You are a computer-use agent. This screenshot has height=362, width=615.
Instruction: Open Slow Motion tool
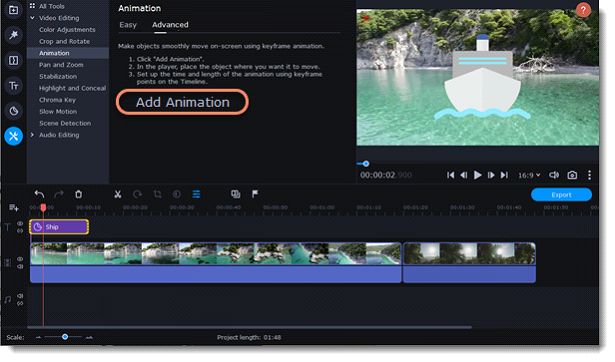pos(58,112)
